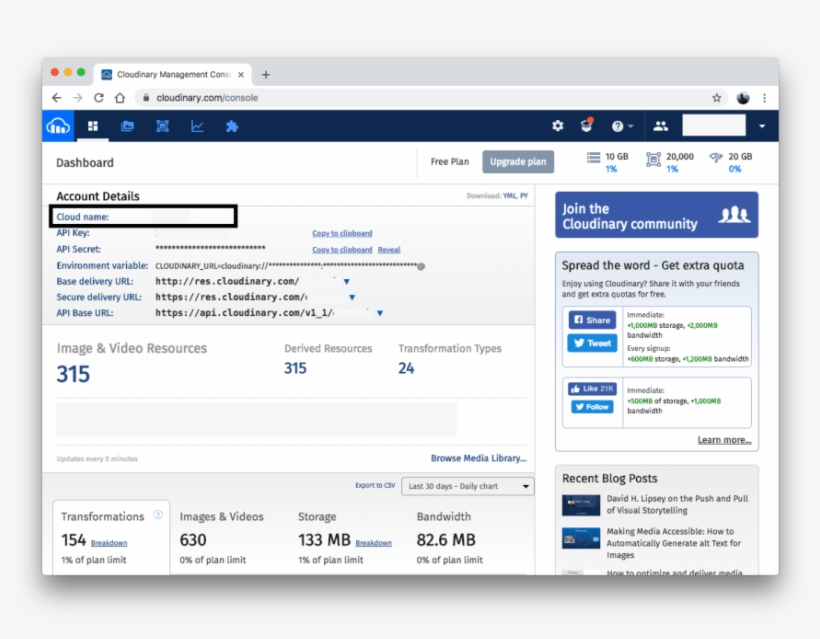This screenshot has height=639, width=820.
Task: Open the Add-ons puzzle piece icon
Action: point(232,126)
